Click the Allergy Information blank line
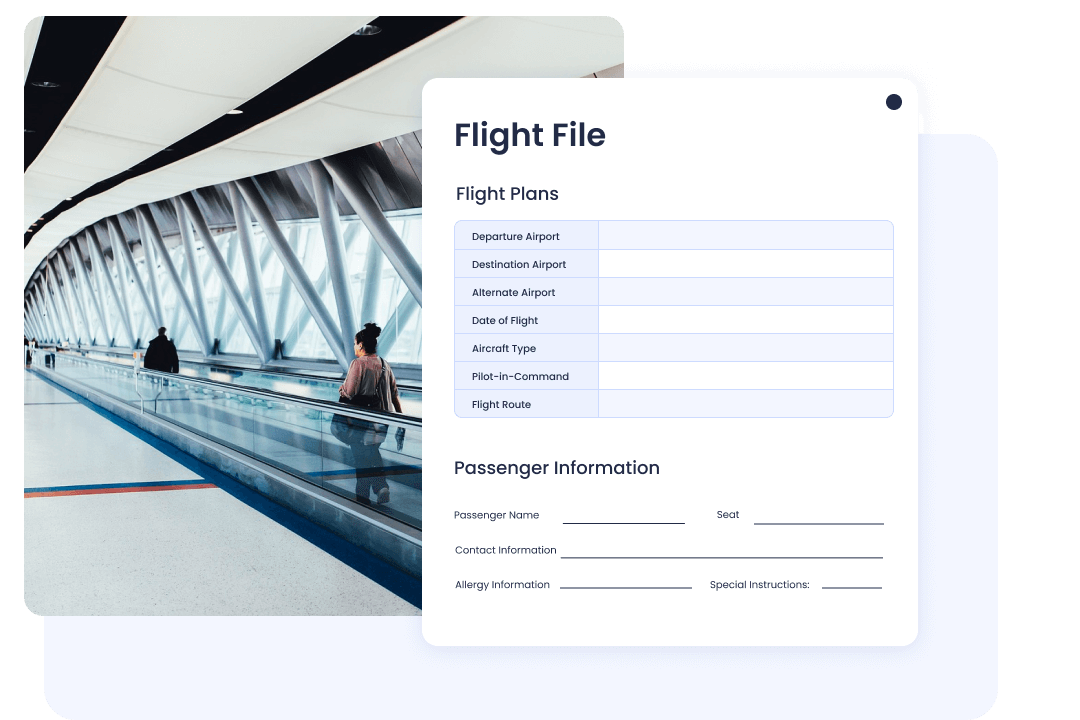Image resolution: width=1080 pixels, height=720 pixels. (x=625, y=588)
